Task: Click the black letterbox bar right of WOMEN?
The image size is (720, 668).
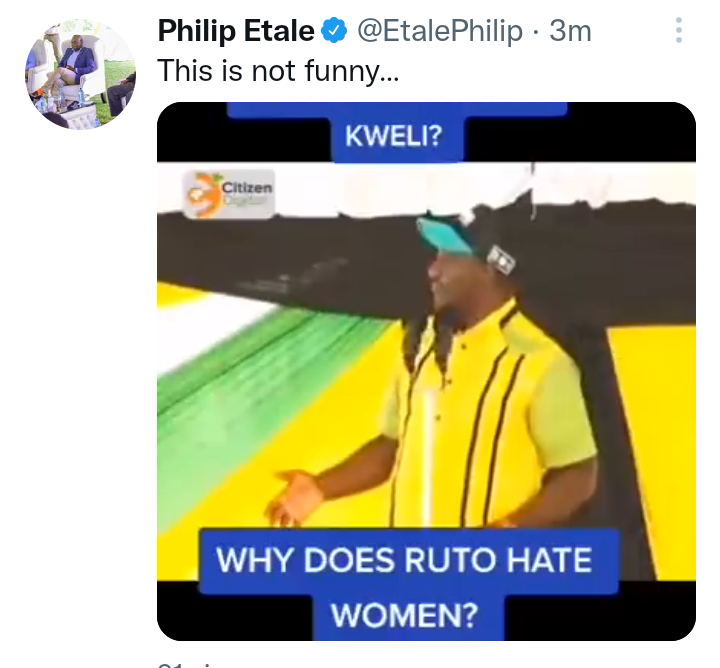Action: point(600,611)
